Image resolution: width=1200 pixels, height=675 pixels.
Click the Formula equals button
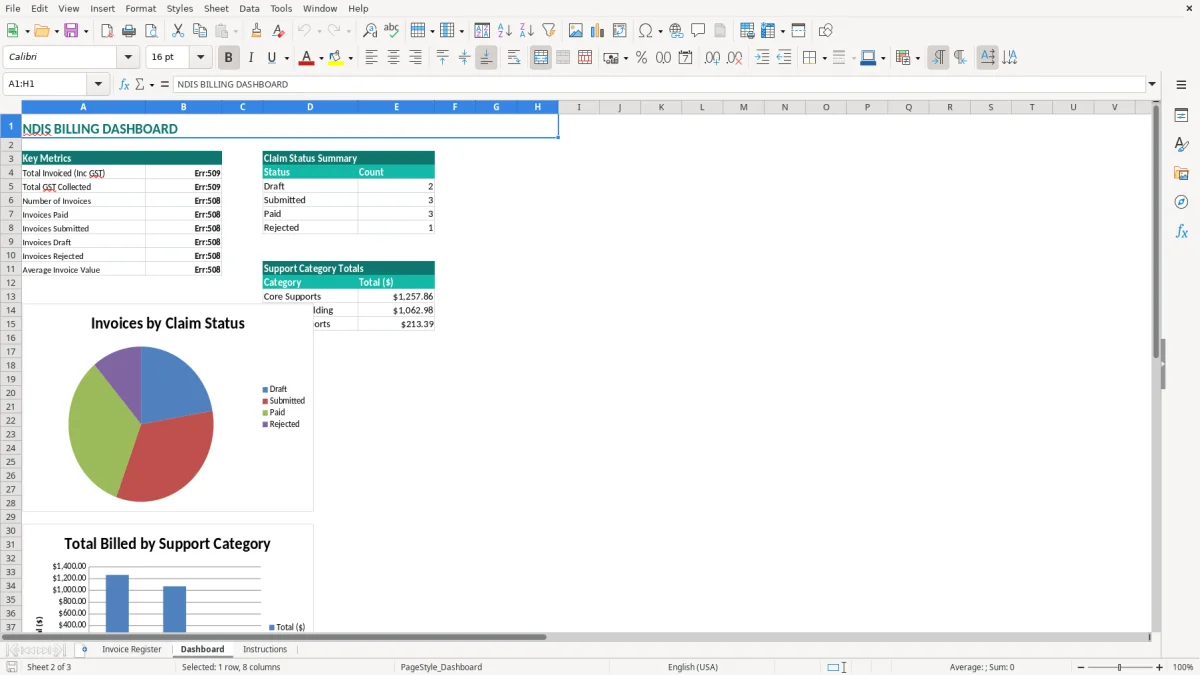pyautogui.click(x=164, y=84)
